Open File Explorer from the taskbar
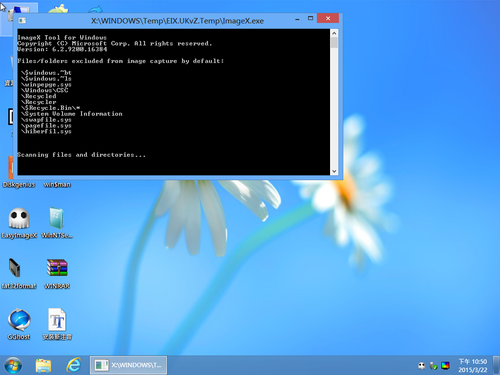This screenshot has width=500, height=375. click(43, 366)
